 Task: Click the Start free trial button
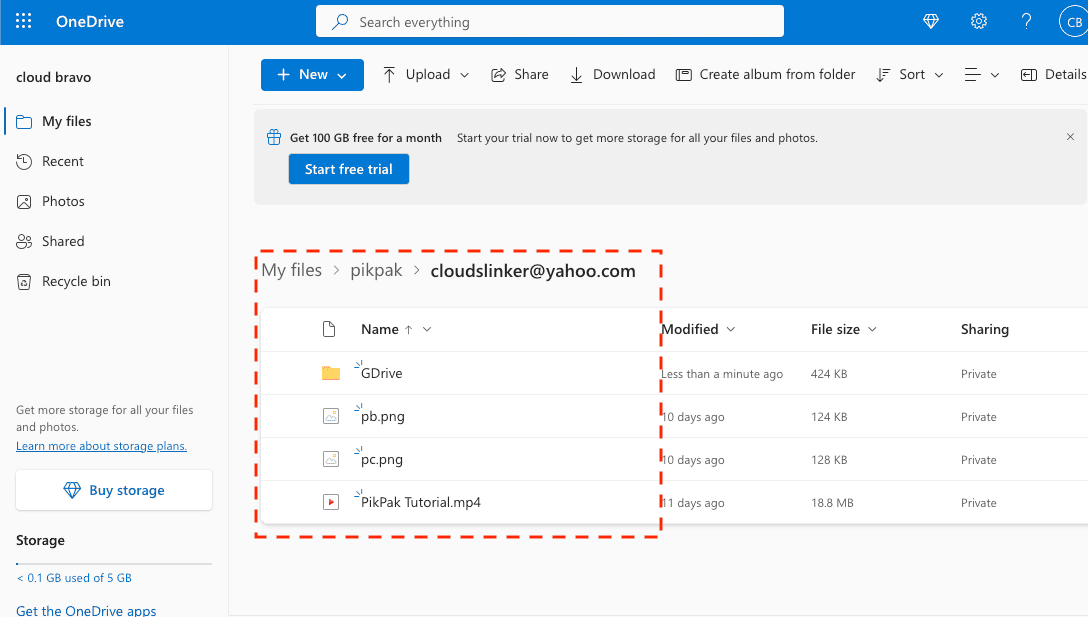[348, 169]
